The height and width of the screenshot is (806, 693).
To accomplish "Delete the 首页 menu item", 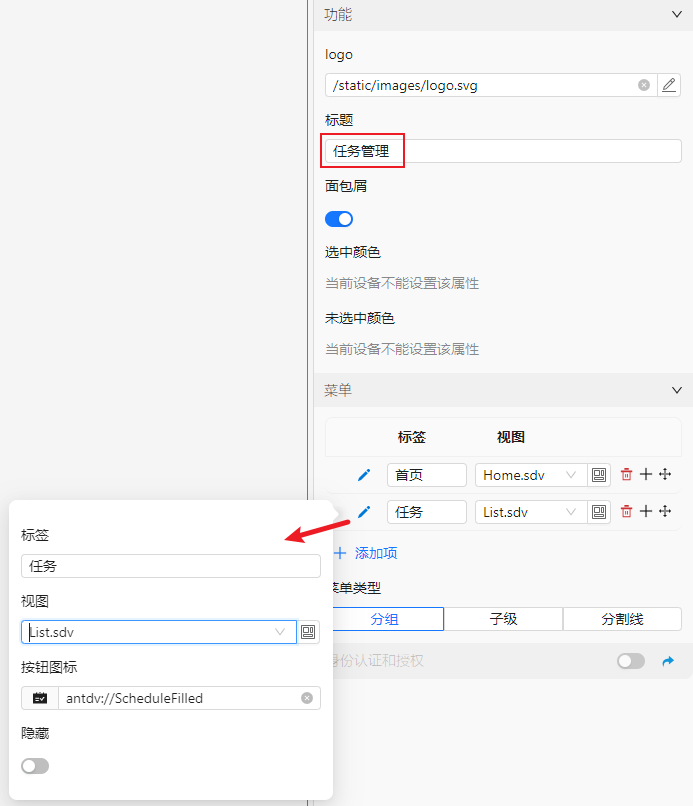I will [x=627, y=475].
